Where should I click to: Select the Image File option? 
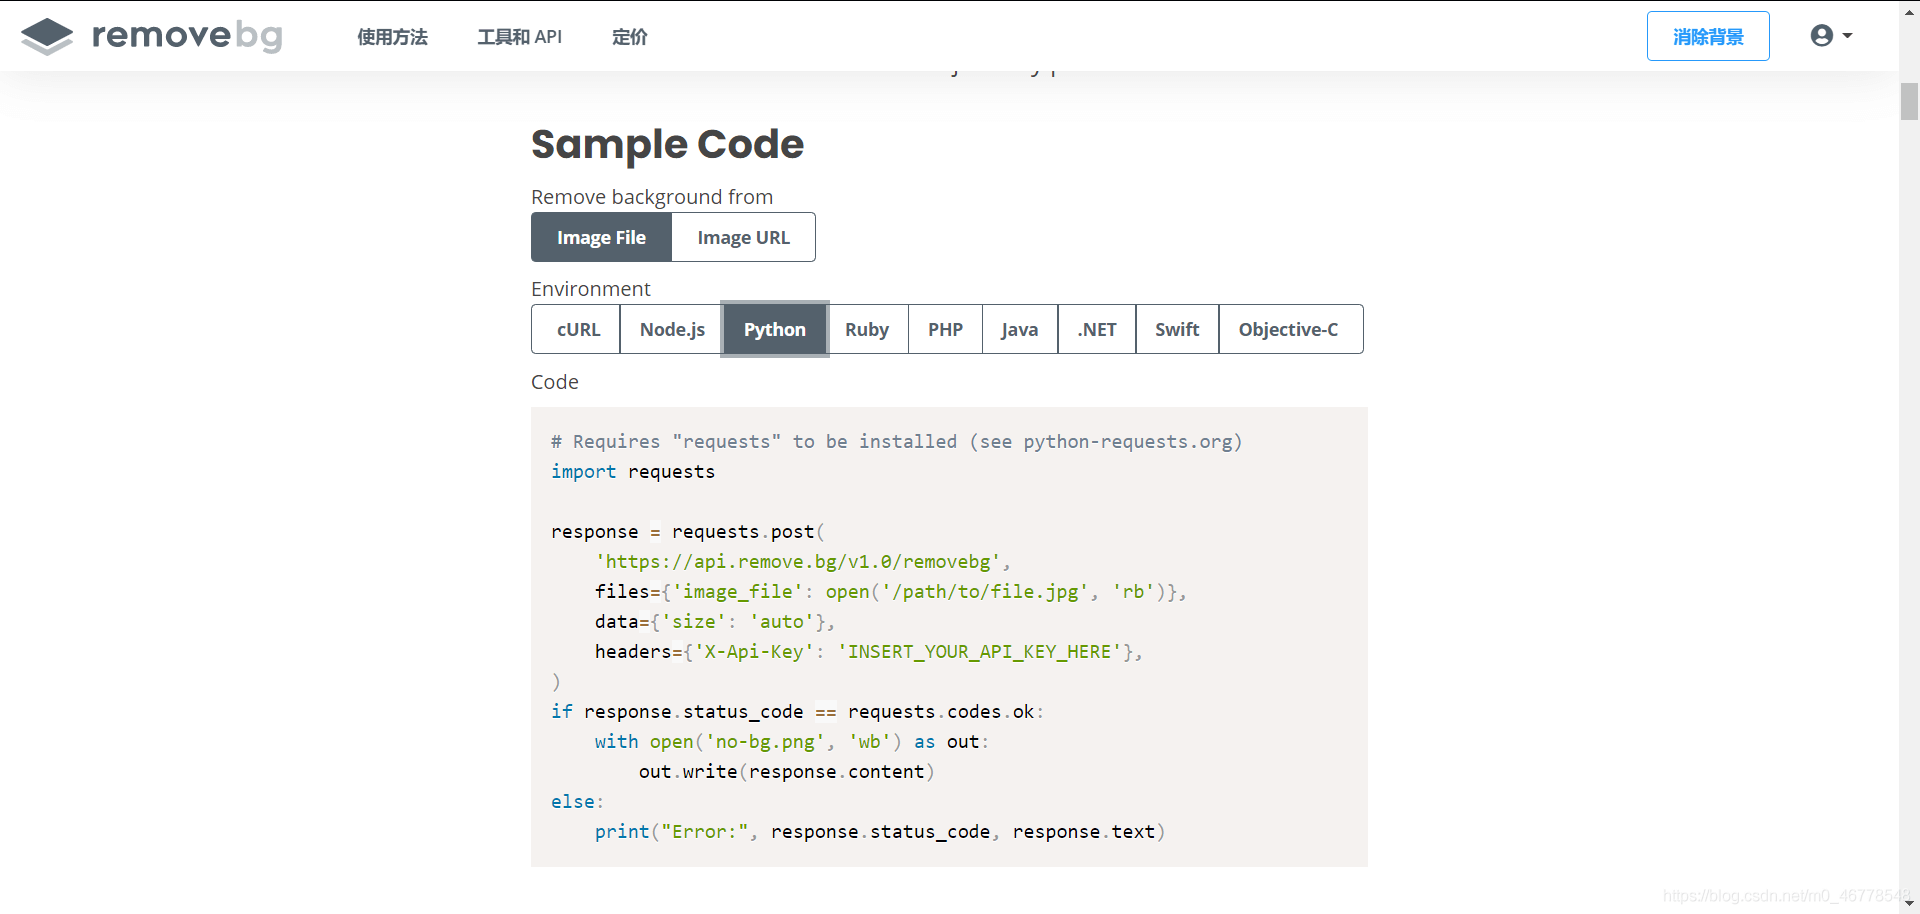(x=601, y=238)
